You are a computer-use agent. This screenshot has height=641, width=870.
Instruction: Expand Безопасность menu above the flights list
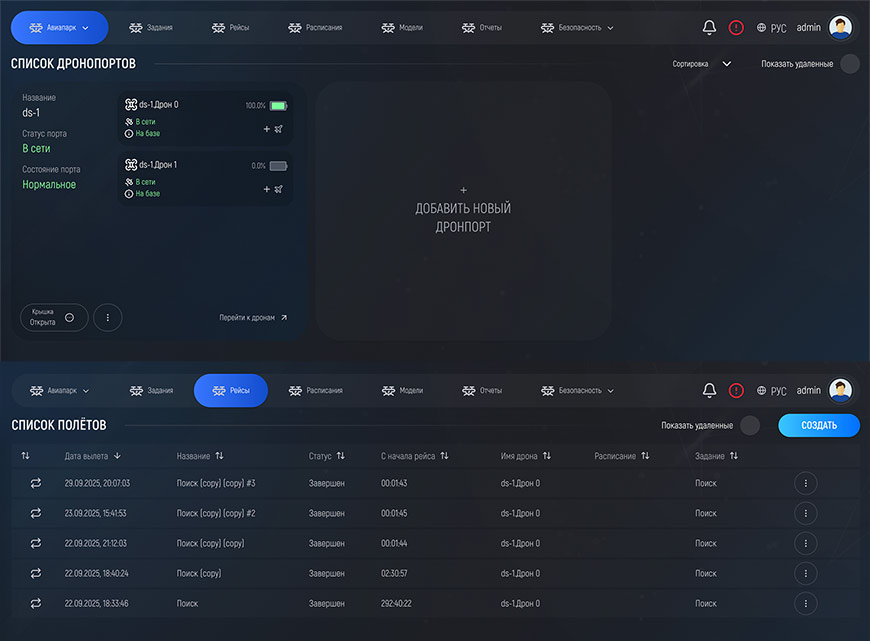(x=578, y=390)
